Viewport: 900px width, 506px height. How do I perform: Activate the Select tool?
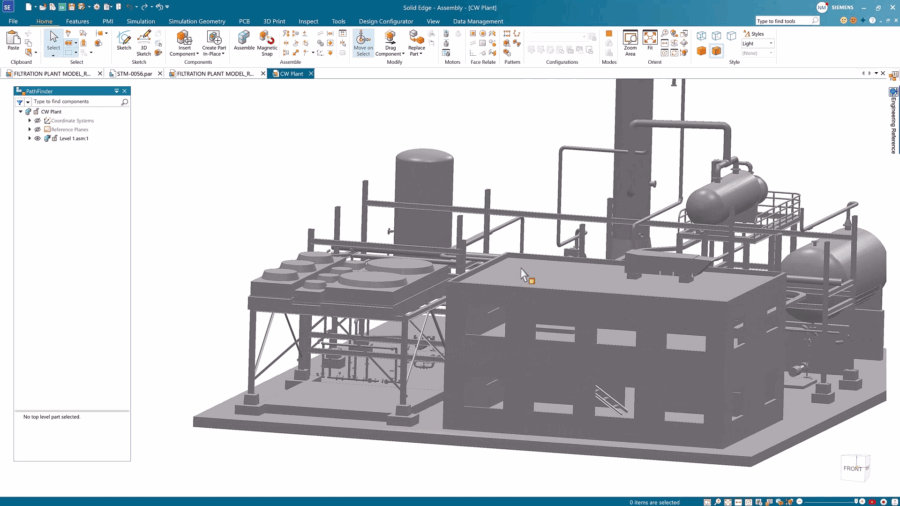click(x=53, y=41)
